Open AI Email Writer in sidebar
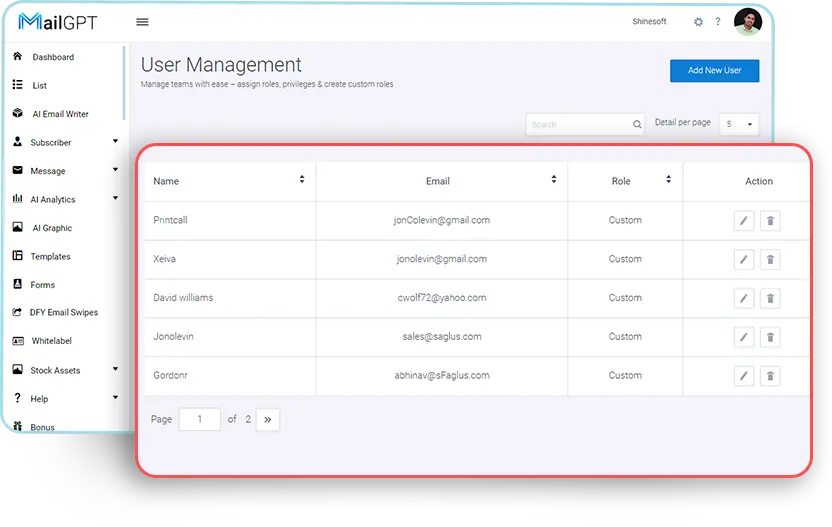The height and width of the screenshot is (527, 832). 60,114
